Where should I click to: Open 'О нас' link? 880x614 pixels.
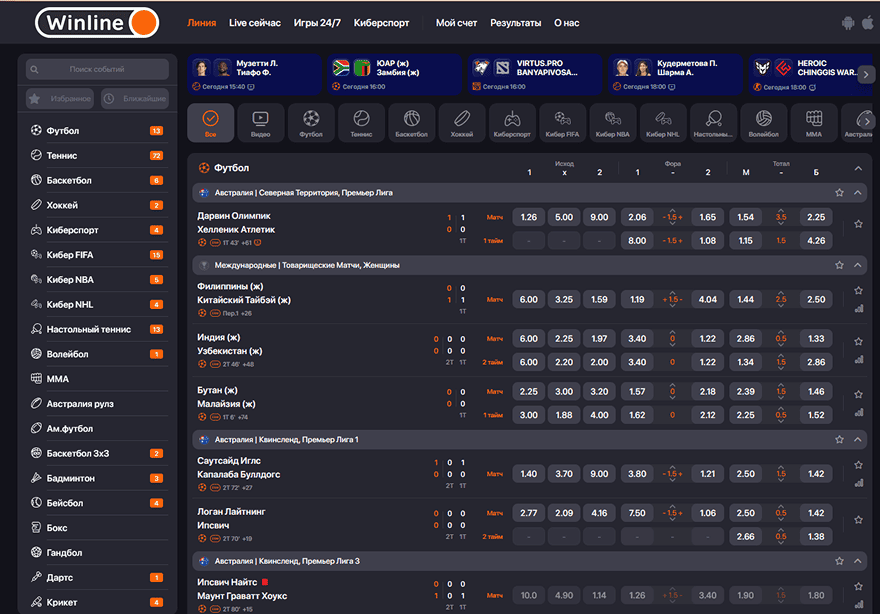(566, 23)
